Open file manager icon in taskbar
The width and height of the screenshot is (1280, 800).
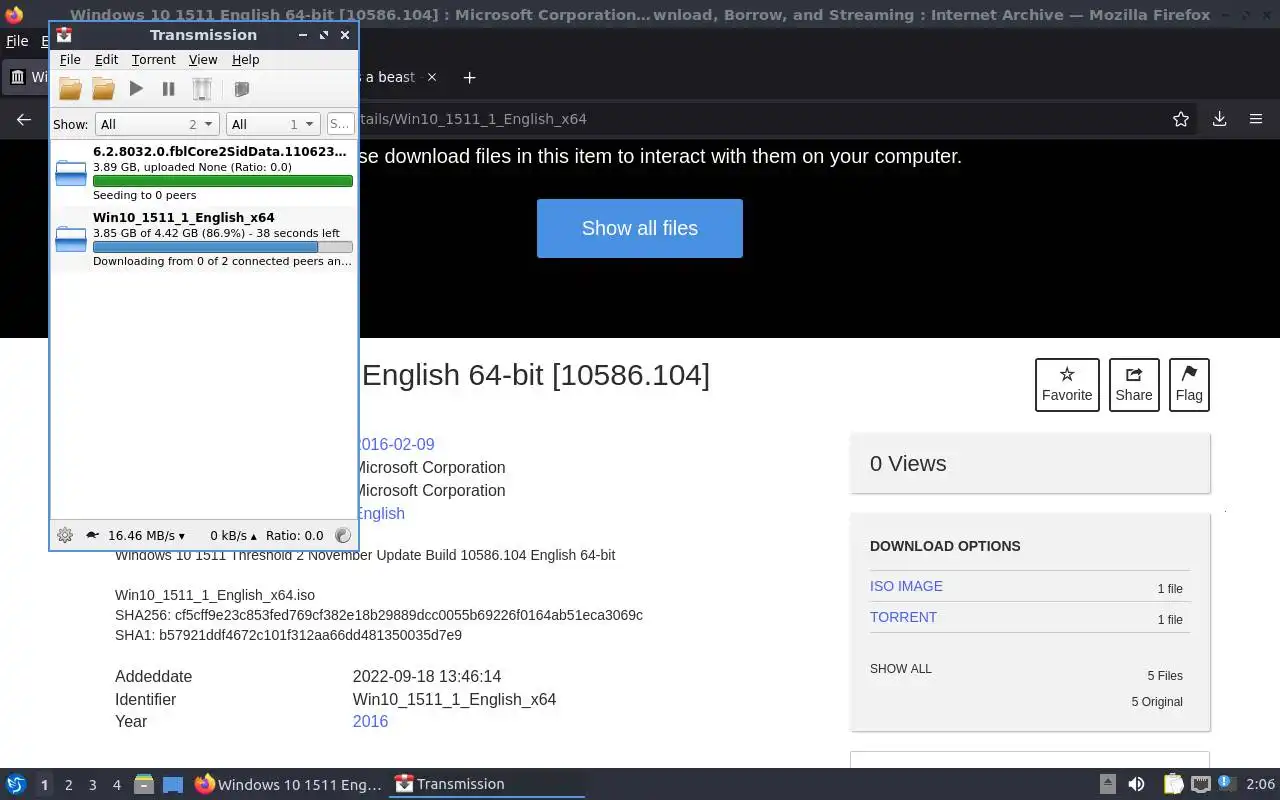[143, 784]
